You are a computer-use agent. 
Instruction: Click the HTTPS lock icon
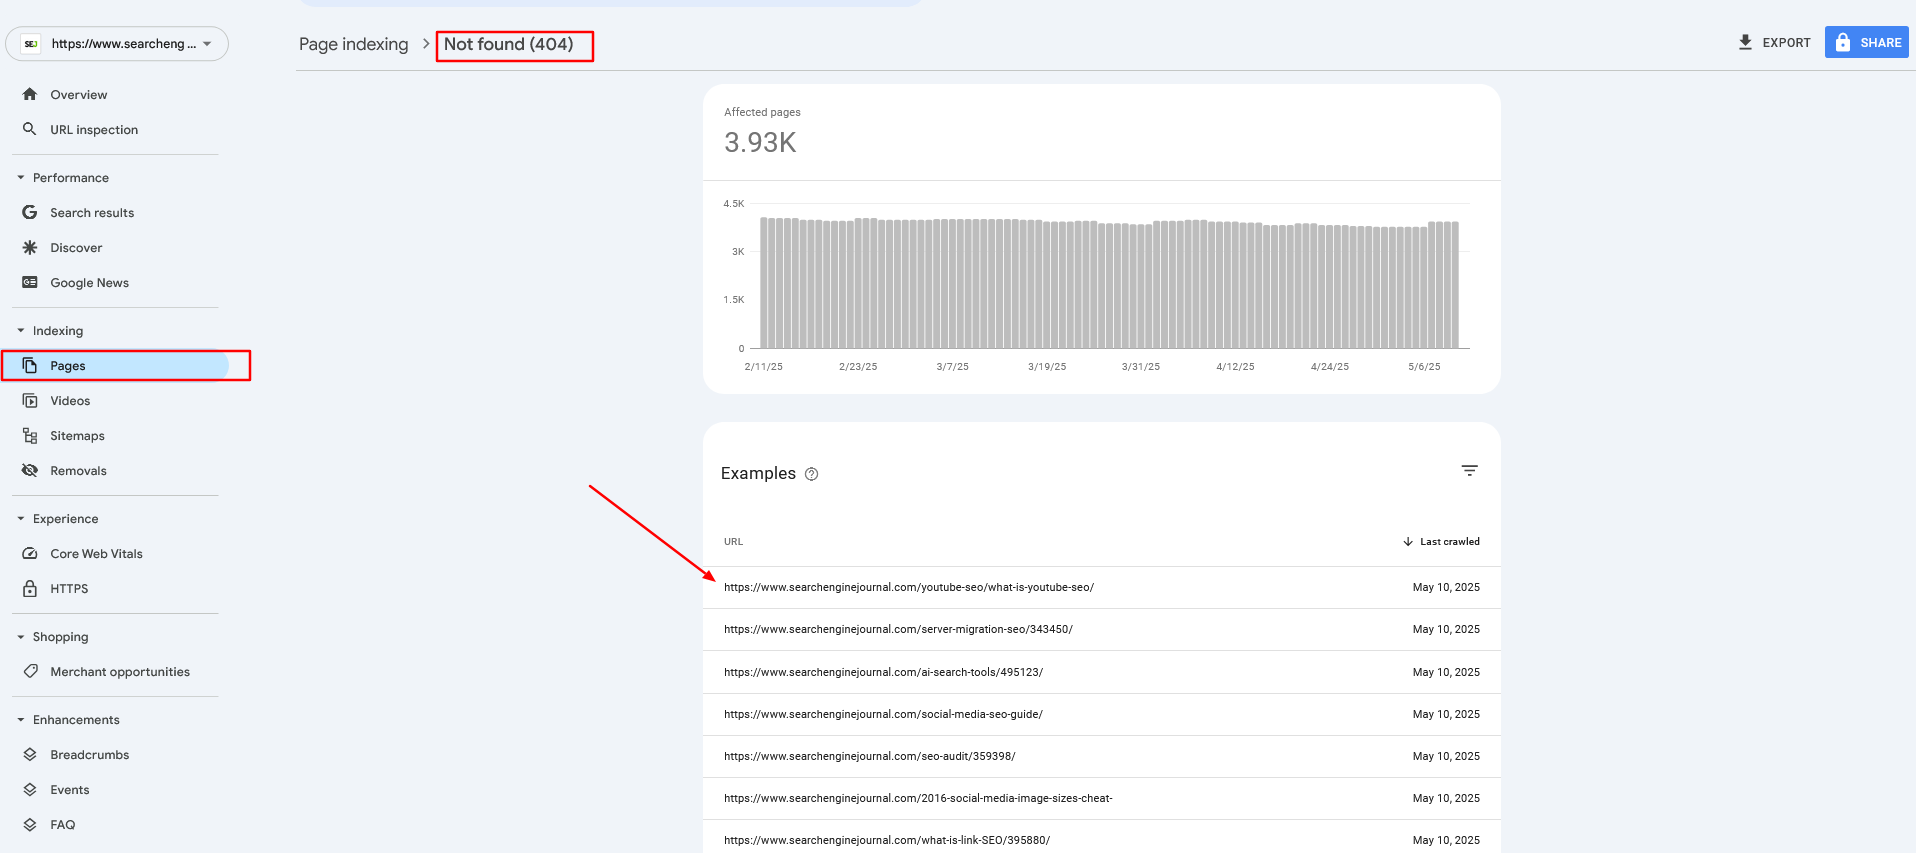pyautogui.click(x=30, y=588)
